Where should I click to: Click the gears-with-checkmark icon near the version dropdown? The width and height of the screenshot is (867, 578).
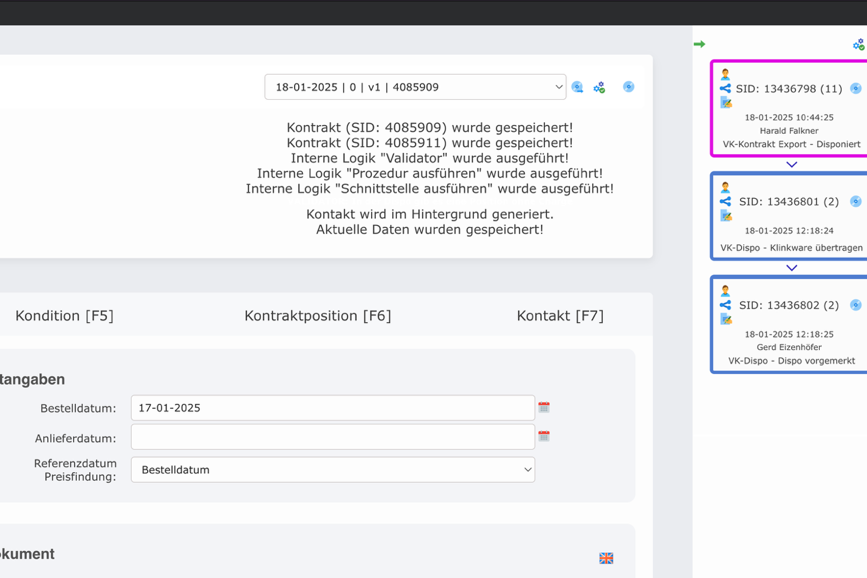click(x=600, y=87)
